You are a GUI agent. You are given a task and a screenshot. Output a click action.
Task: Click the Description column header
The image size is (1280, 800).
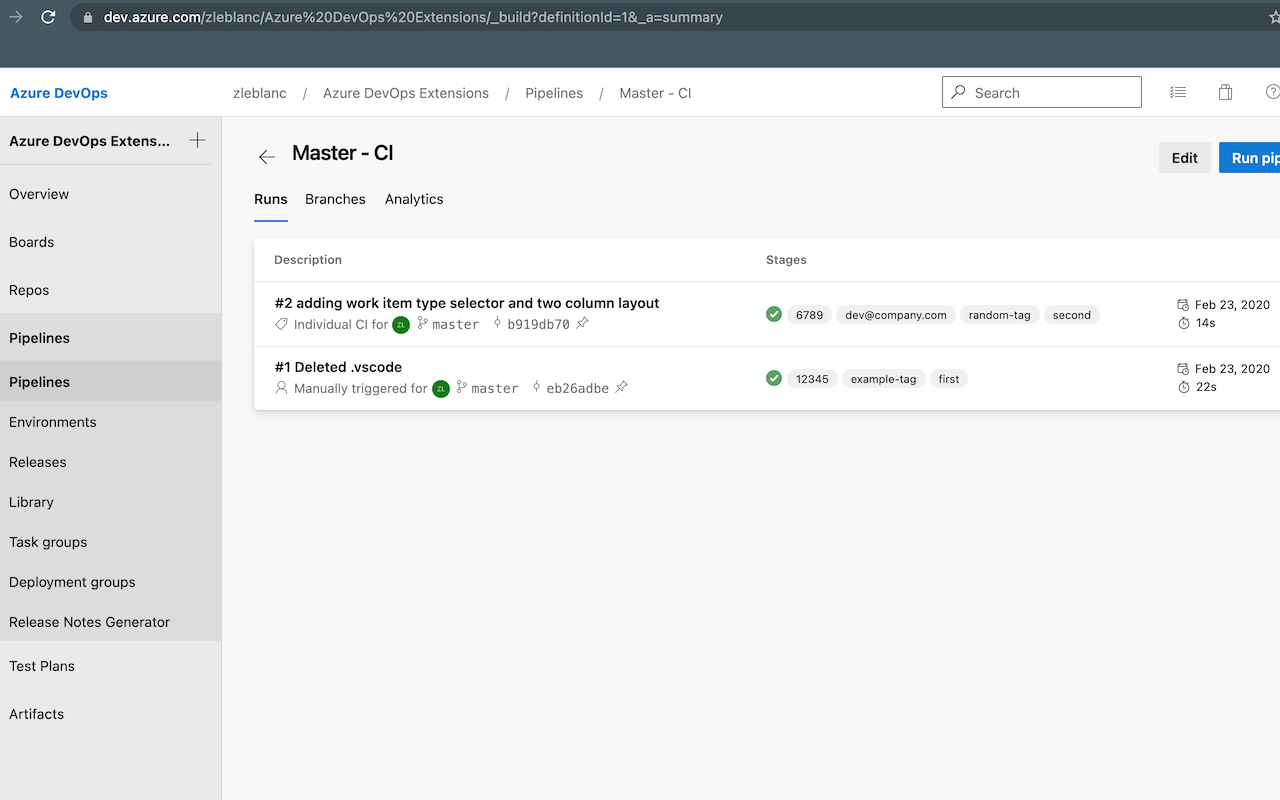[x=308, y=260]
